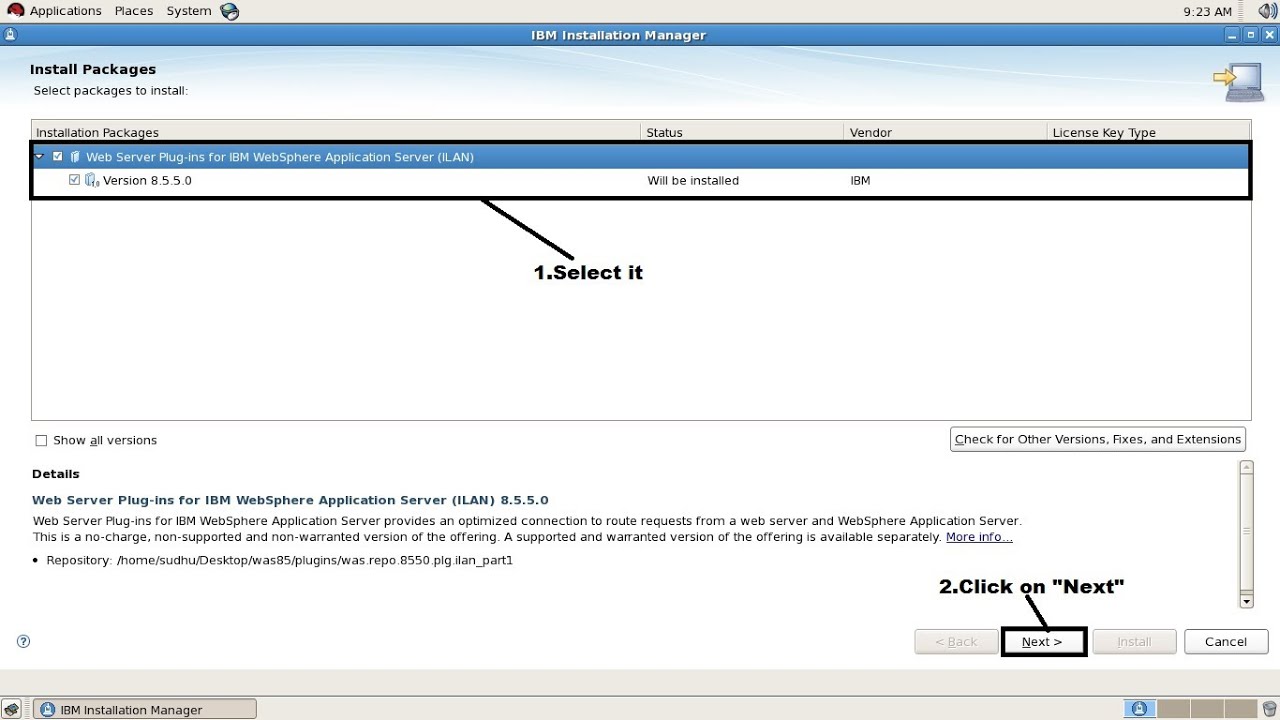Toggle the Web Server Plug-ins package checkbox
The image size is (1280, 720).
(x=58, y=157)
